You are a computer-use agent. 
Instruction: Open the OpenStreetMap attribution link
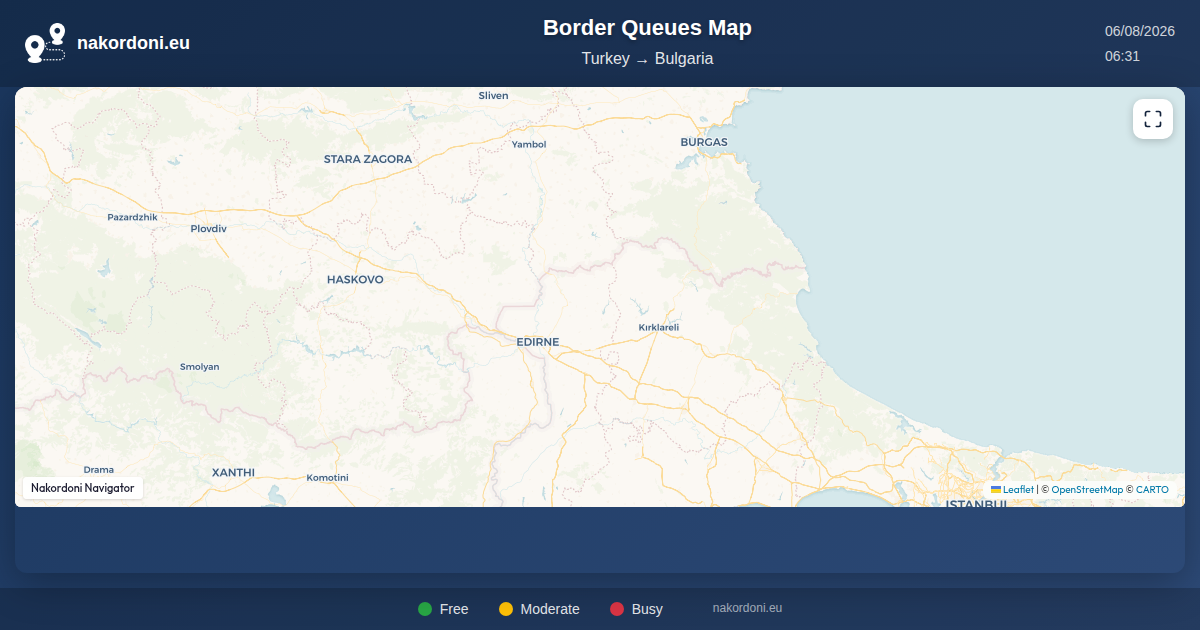pos(1087,490)
